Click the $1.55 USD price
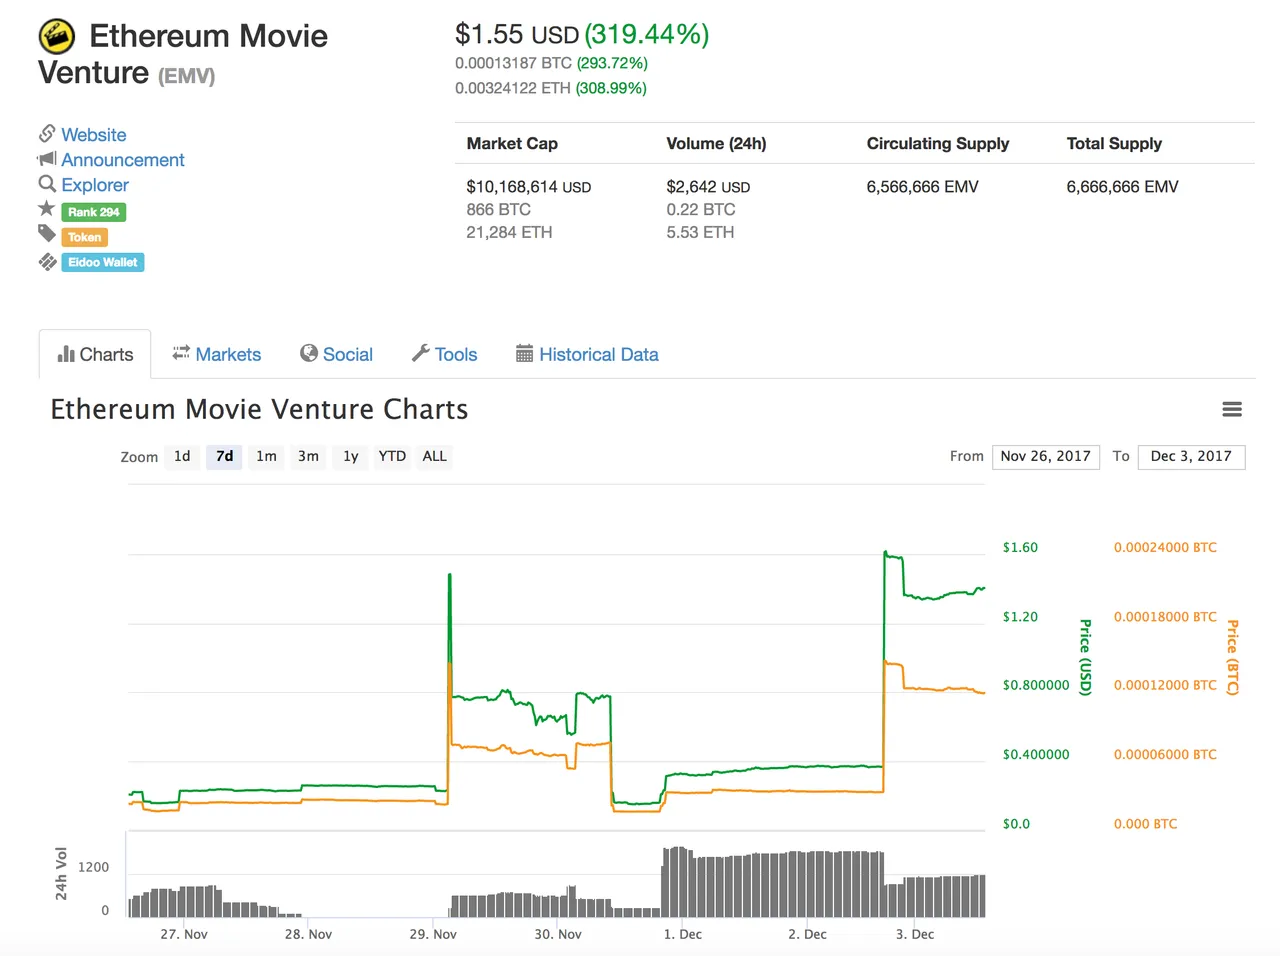 point(517,34)
